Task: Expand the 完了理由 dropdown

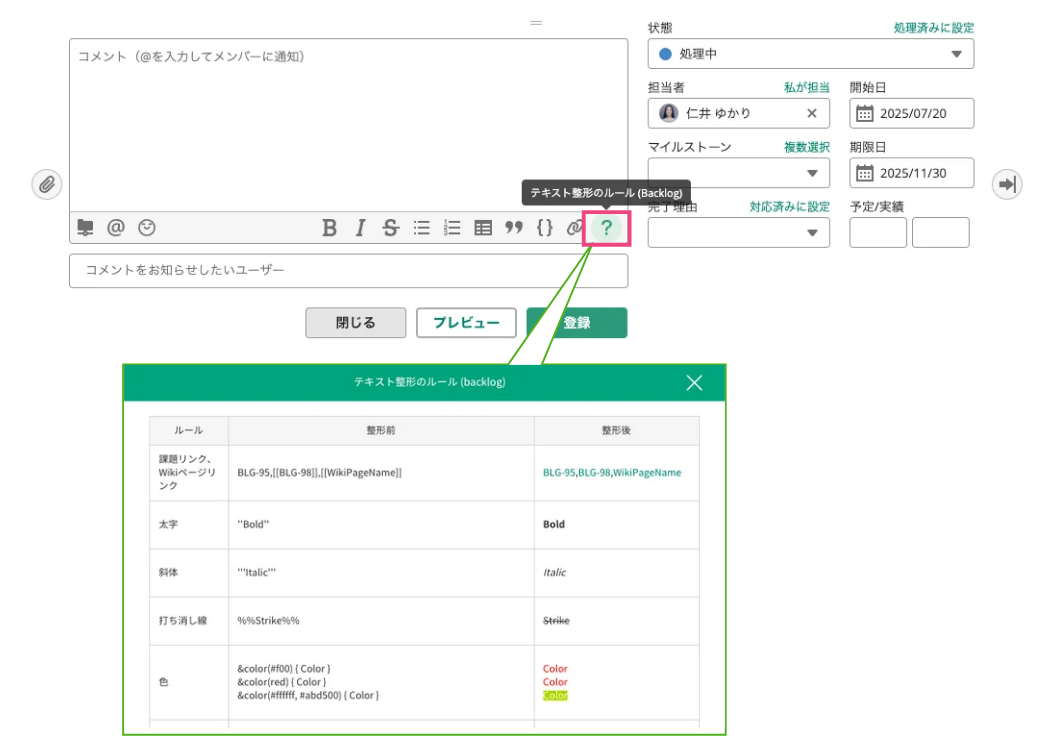Action: point(738,232)
